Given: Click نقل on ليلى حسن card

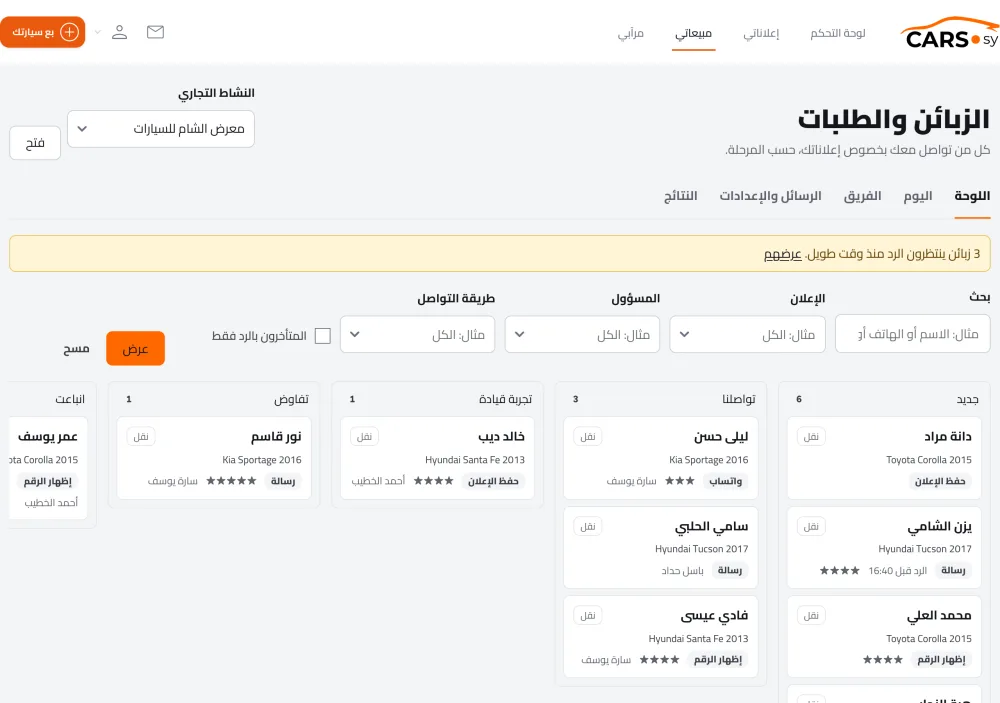Looking at the screenshot, I should pyautogui.click(x=587, y=436).
